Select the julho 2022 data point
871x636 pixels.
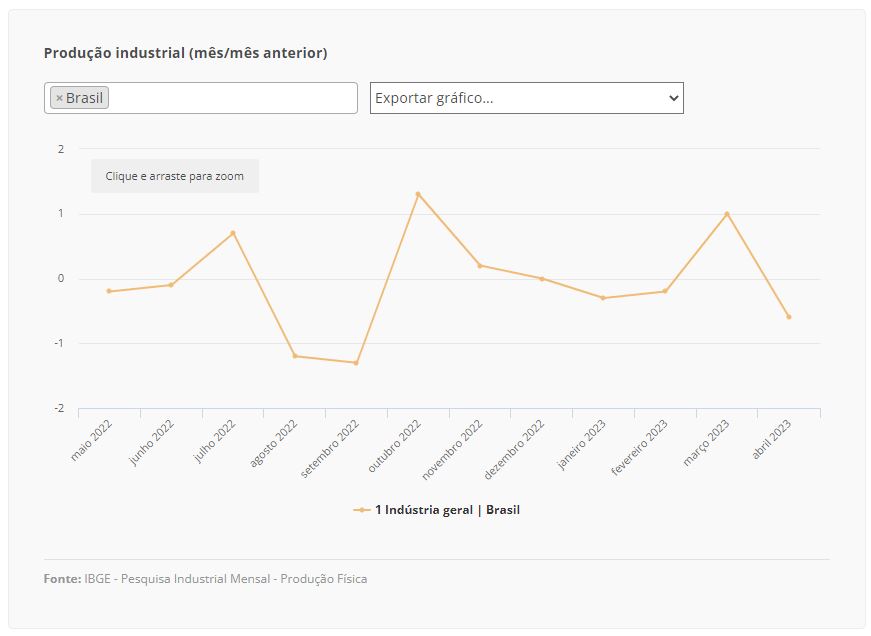(x=233, y=233)
